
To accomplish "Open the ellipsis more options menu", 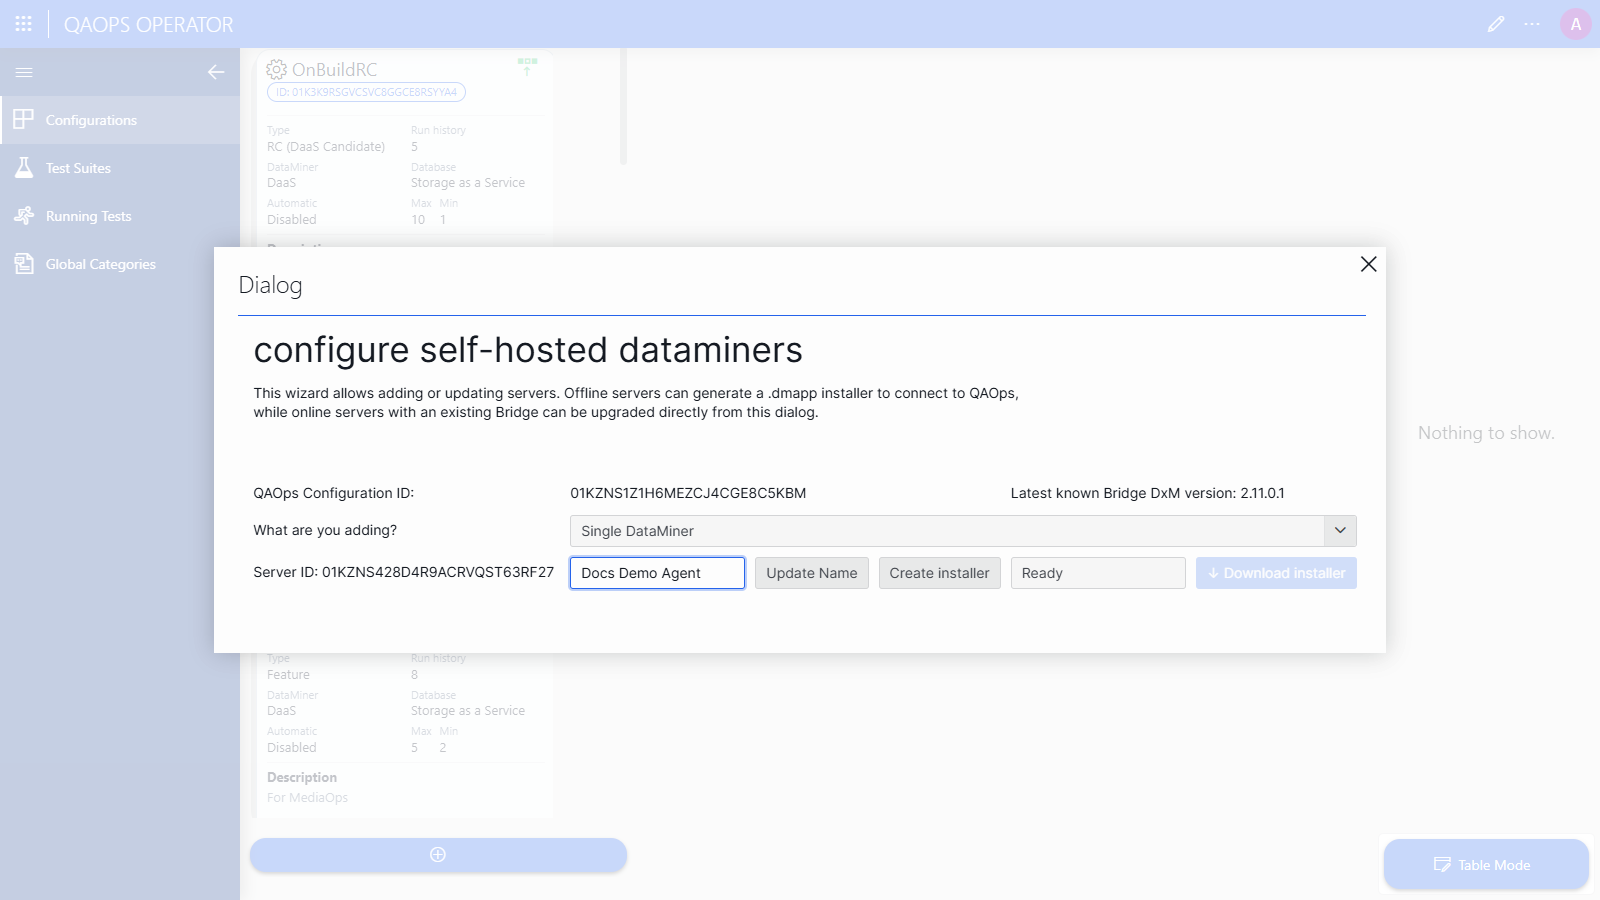I will click(1532, 24).
